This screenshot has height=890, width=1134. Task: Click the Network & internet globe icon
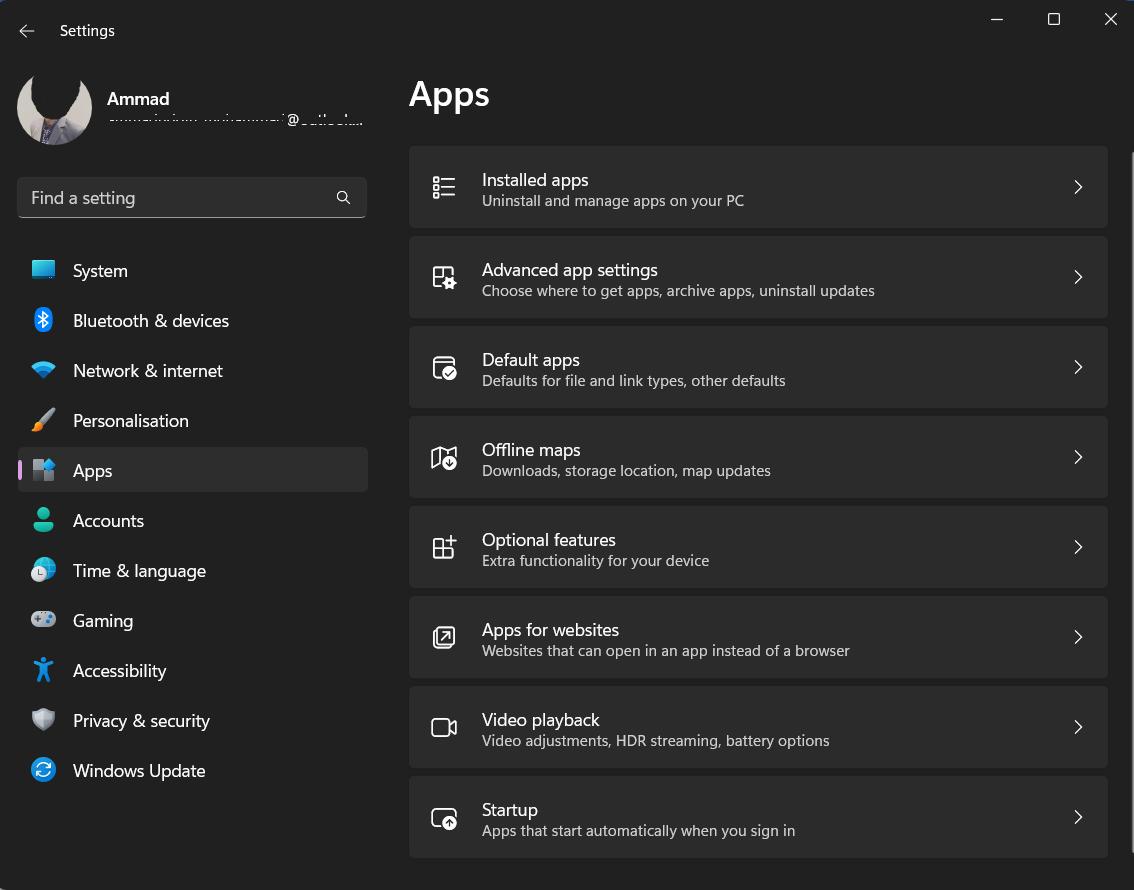pos(44,370)
